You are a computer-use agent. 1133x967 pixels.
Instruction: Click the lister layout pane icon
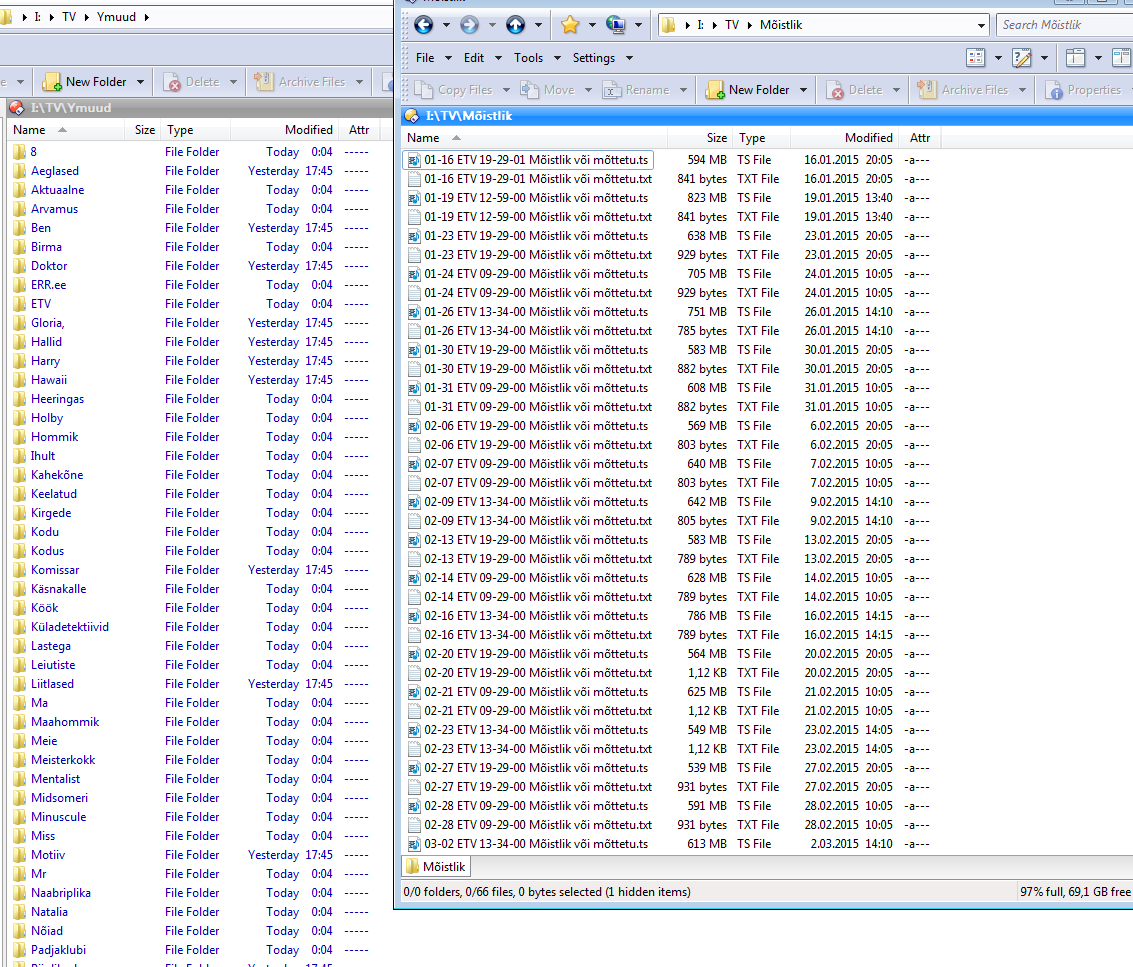[1075, 58]
